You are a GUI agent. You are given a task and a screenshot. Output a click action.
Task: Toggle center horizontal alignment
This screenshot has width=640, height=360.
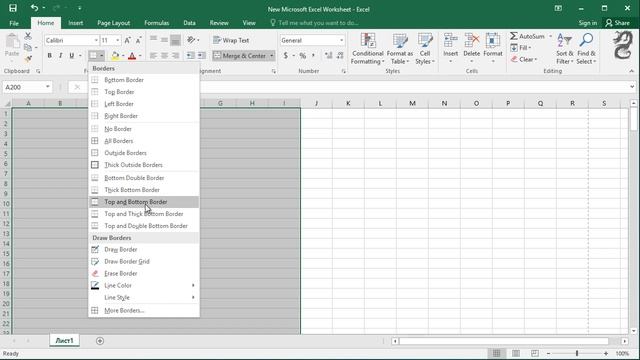(164, 56)
